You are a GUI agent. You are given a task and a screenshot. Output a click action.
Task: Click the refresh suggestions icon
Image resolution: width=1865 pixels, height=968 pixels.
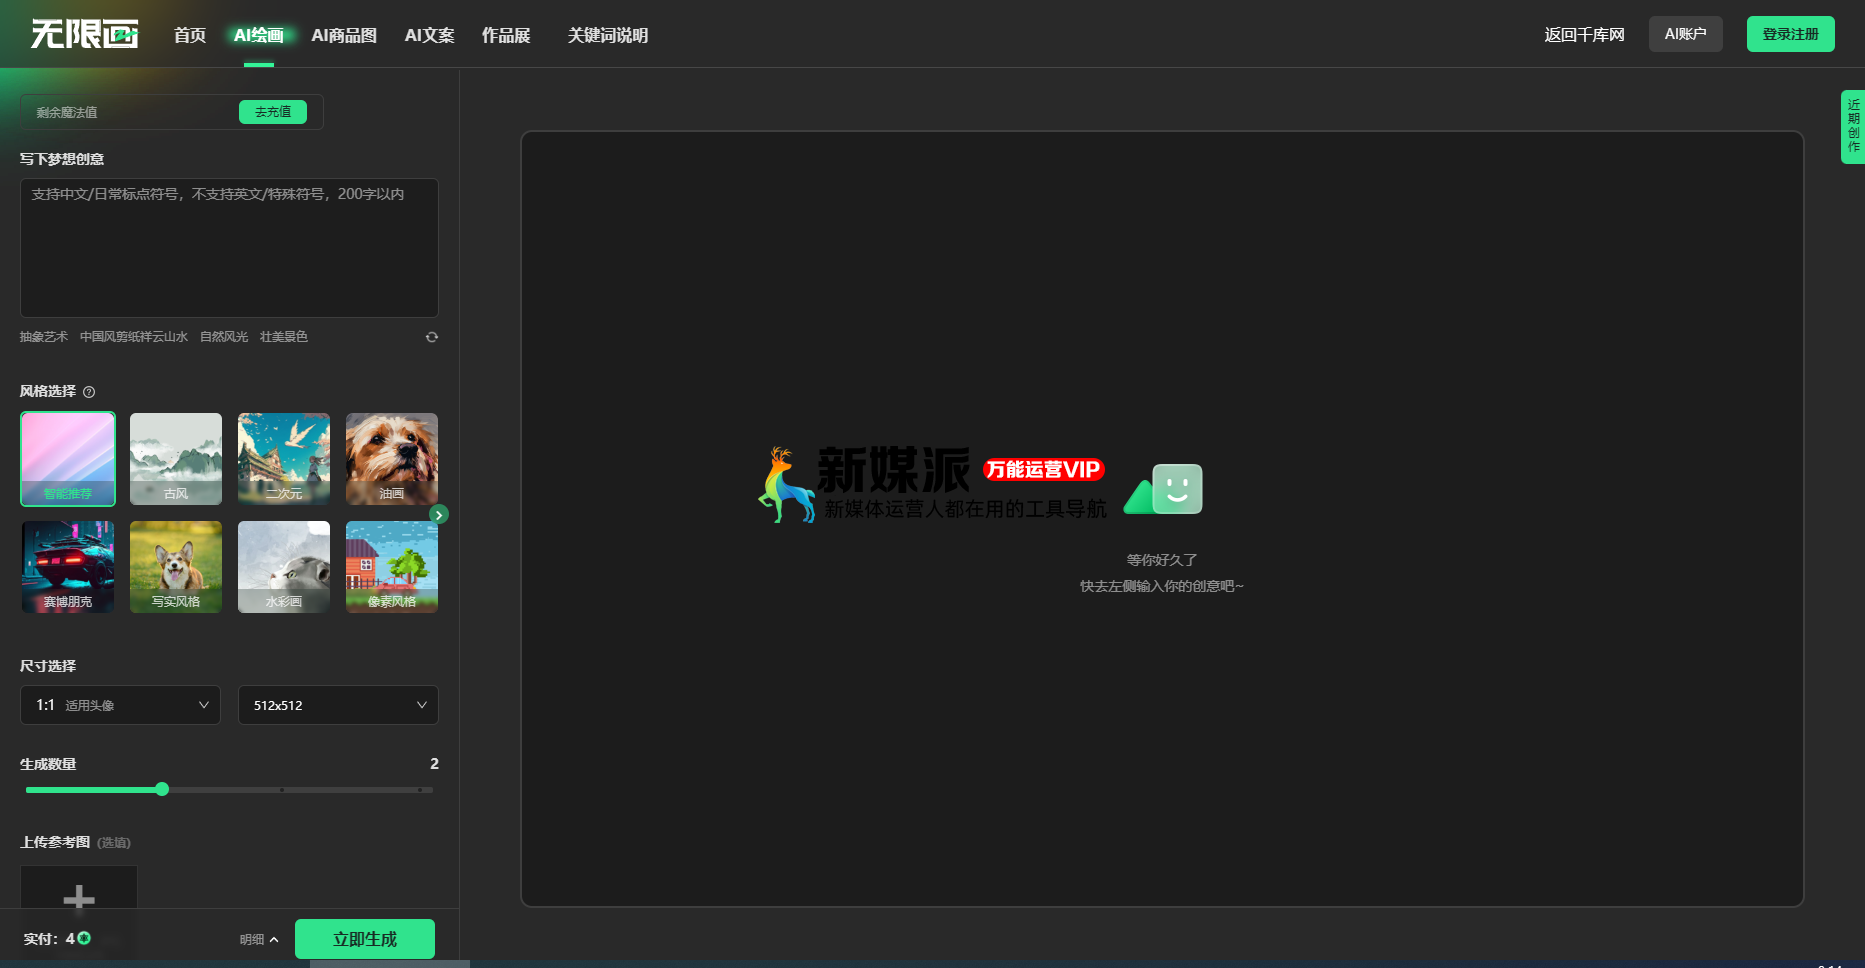(432, 337)
